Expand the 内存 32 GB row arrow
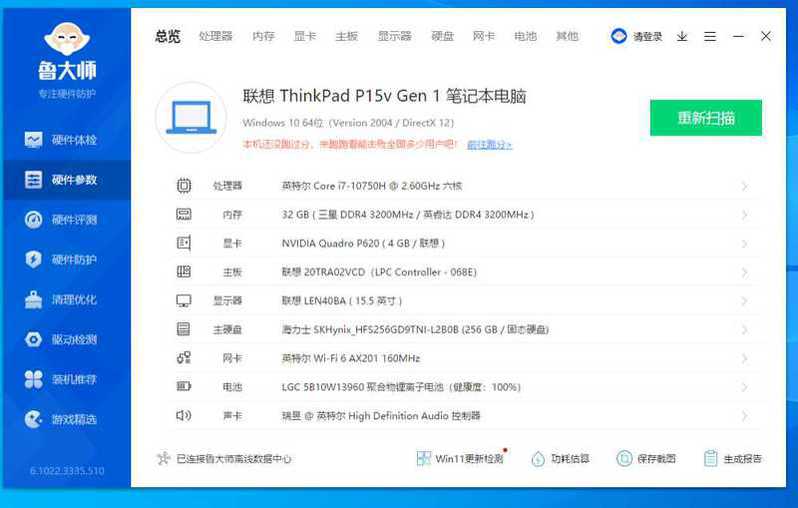 (745, 215)
